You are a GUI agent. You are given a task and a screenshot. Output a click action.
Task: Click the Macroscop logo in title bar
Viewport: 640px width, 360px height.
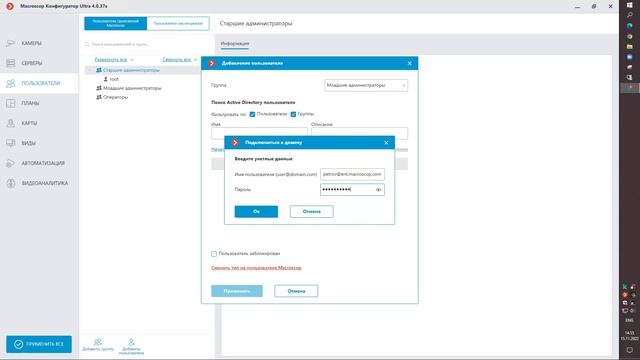pyautogui.click(x=10, y=6)
